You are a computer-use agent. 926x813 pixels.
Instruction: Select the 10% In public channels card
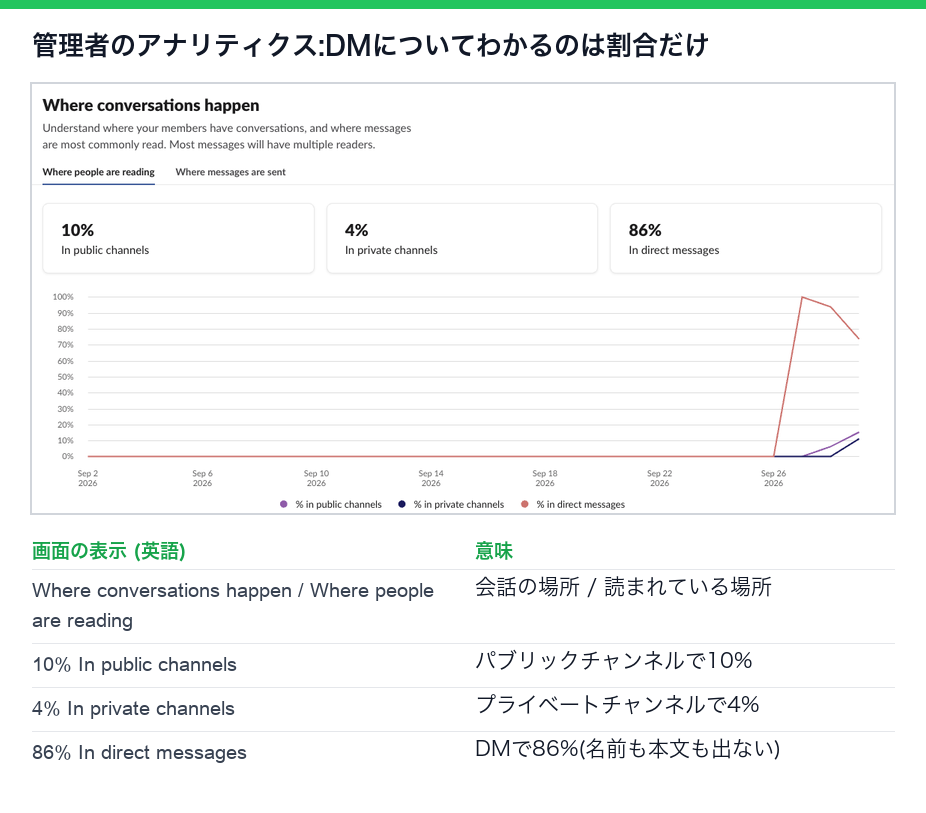pos(178,239)
